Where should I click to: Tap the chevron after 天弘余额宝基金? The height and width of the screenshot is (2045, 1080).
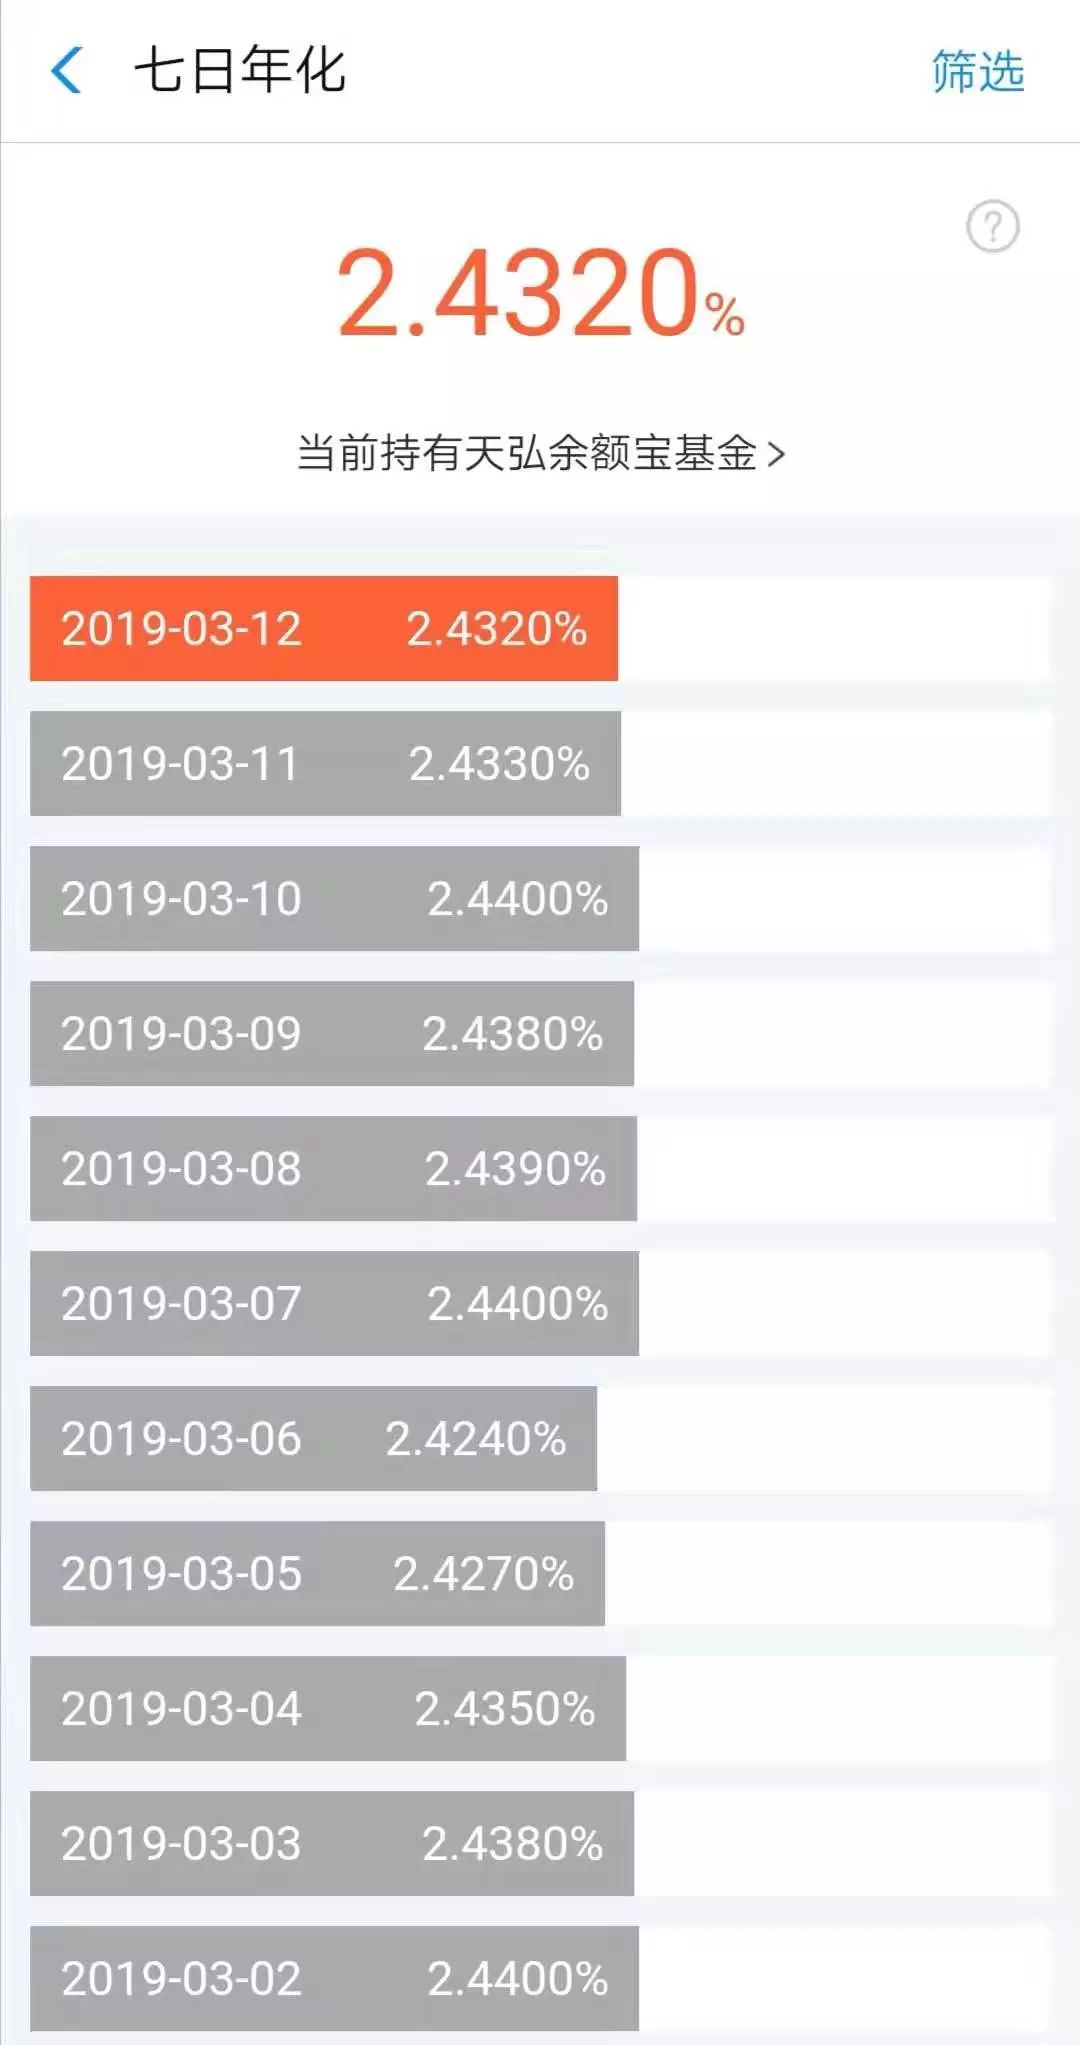(x=776, y=454)
